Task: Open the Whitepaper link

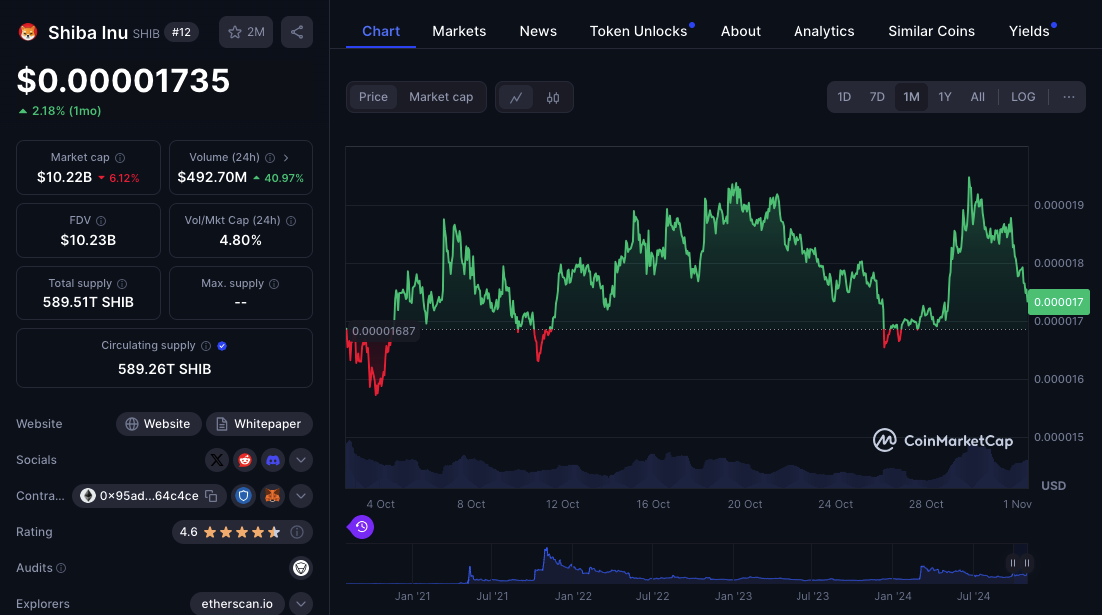Action: pos(259,424)
